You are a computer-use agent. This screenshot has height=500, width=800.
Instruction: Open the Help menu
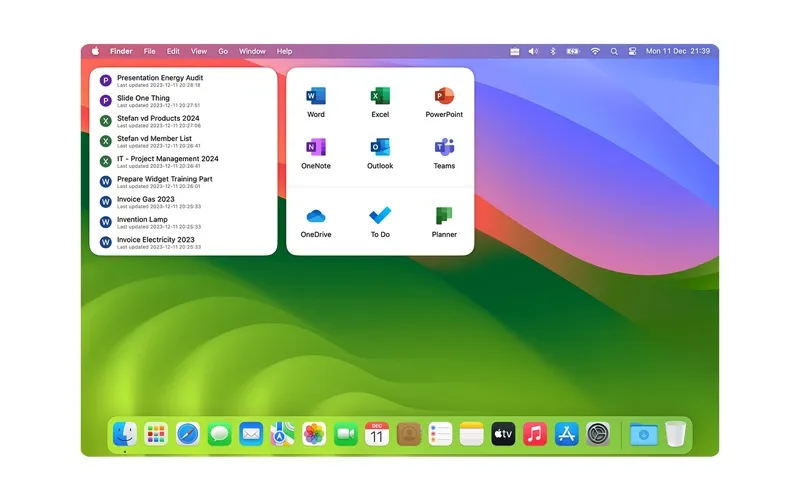[284, 51]
